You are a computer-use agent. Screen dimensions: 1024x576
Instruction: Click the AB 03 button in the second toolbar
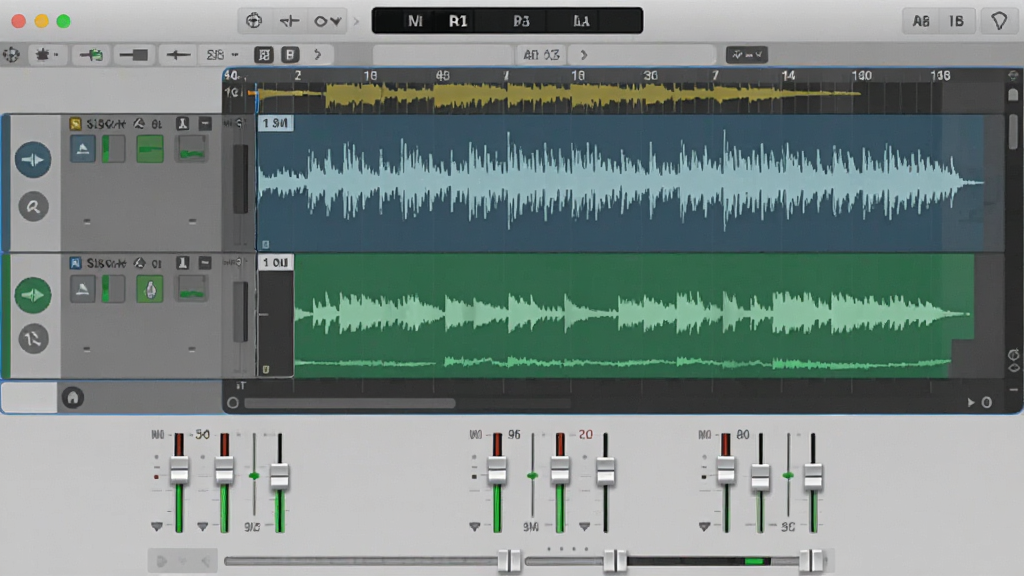click(541, 55)
